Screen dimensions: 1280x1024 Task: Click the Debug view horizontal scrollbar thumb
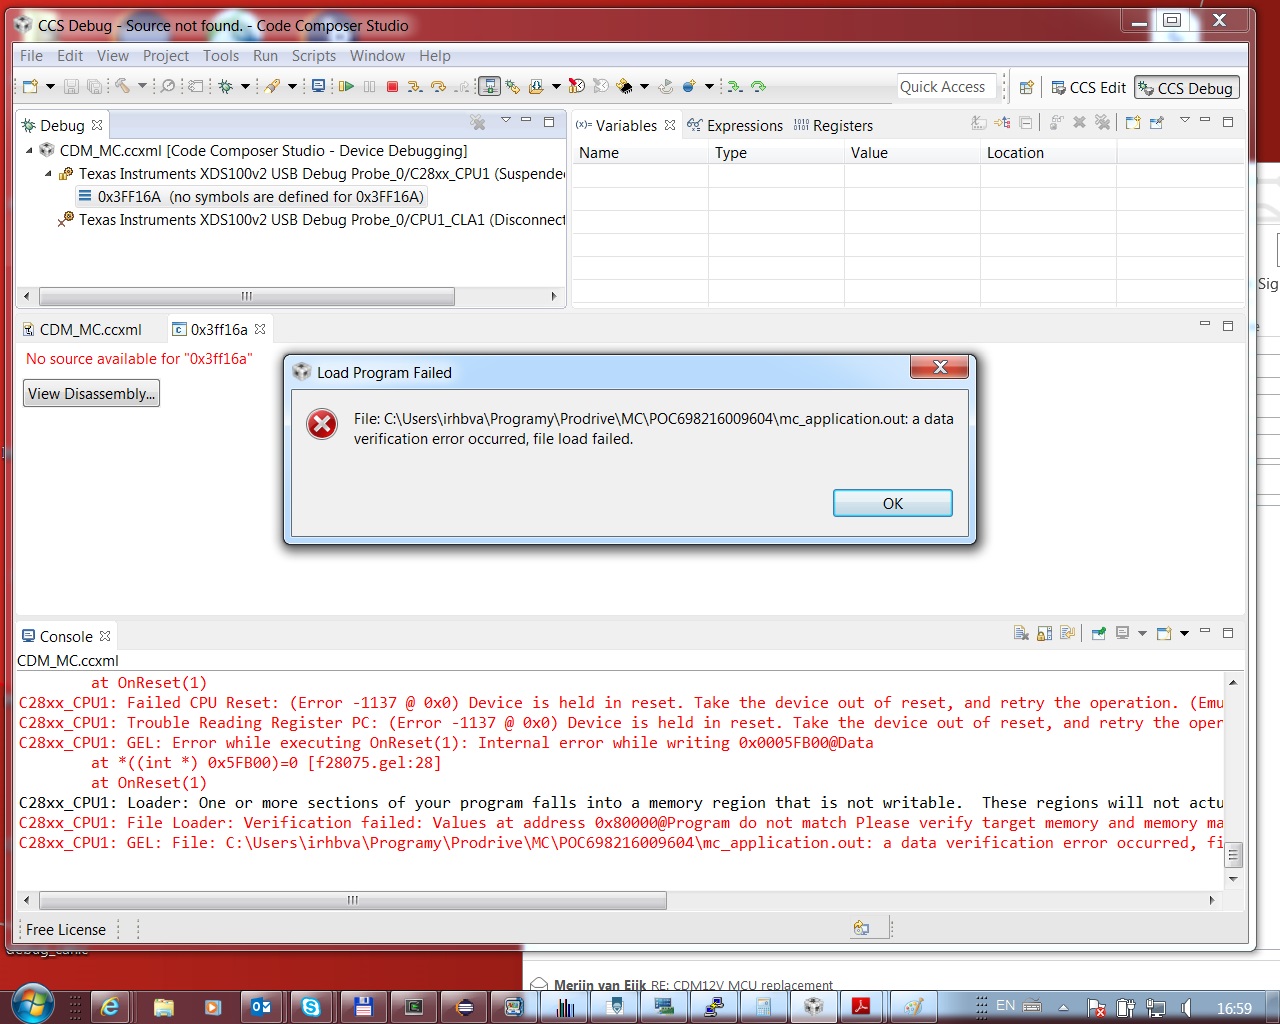[x=247, y=297]
